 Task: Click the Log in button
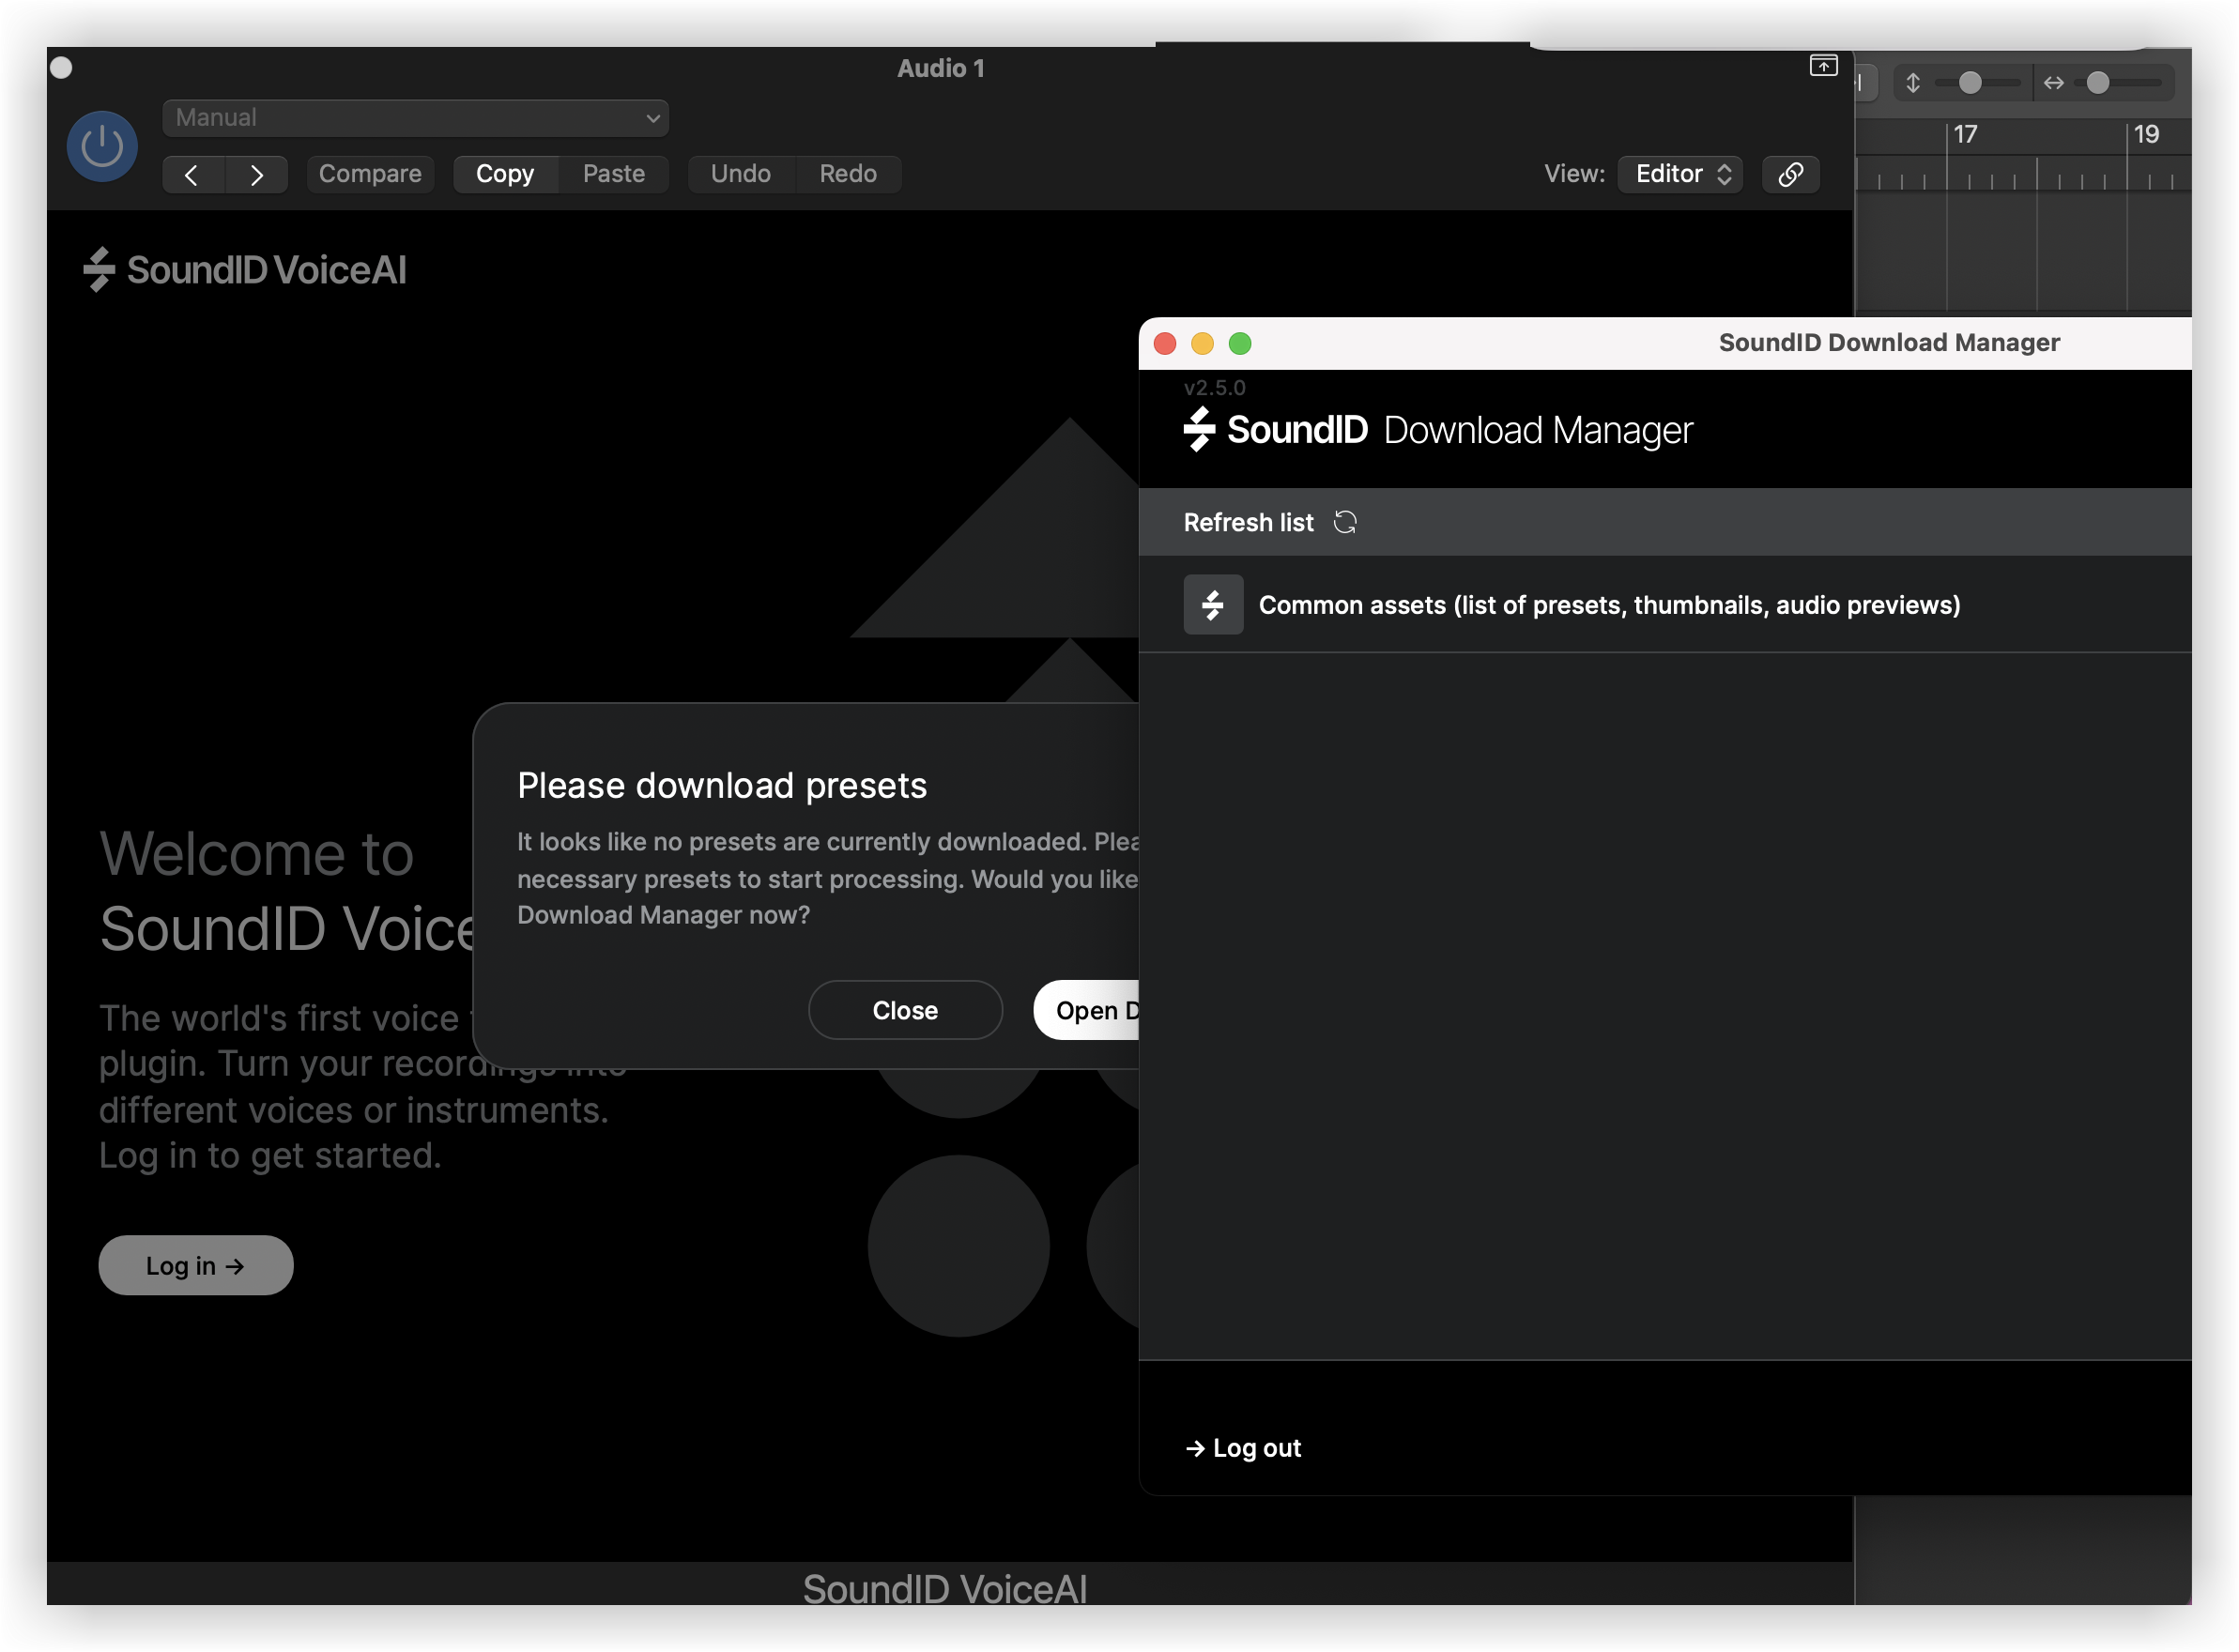coord(196,1265)
